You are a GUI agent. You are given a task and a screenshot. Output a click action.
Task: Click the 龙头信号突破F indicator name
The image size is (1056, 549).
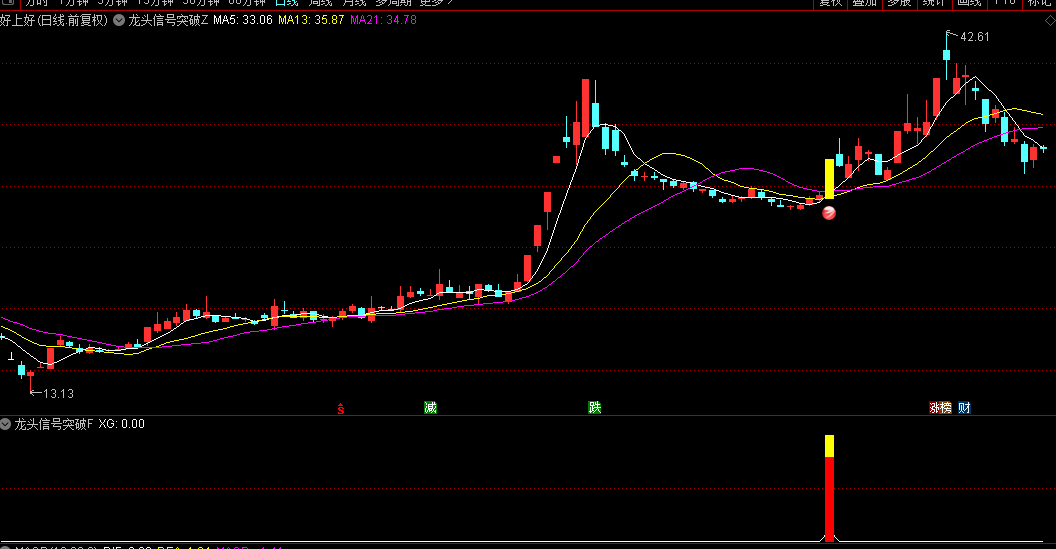tap(54, 424)
